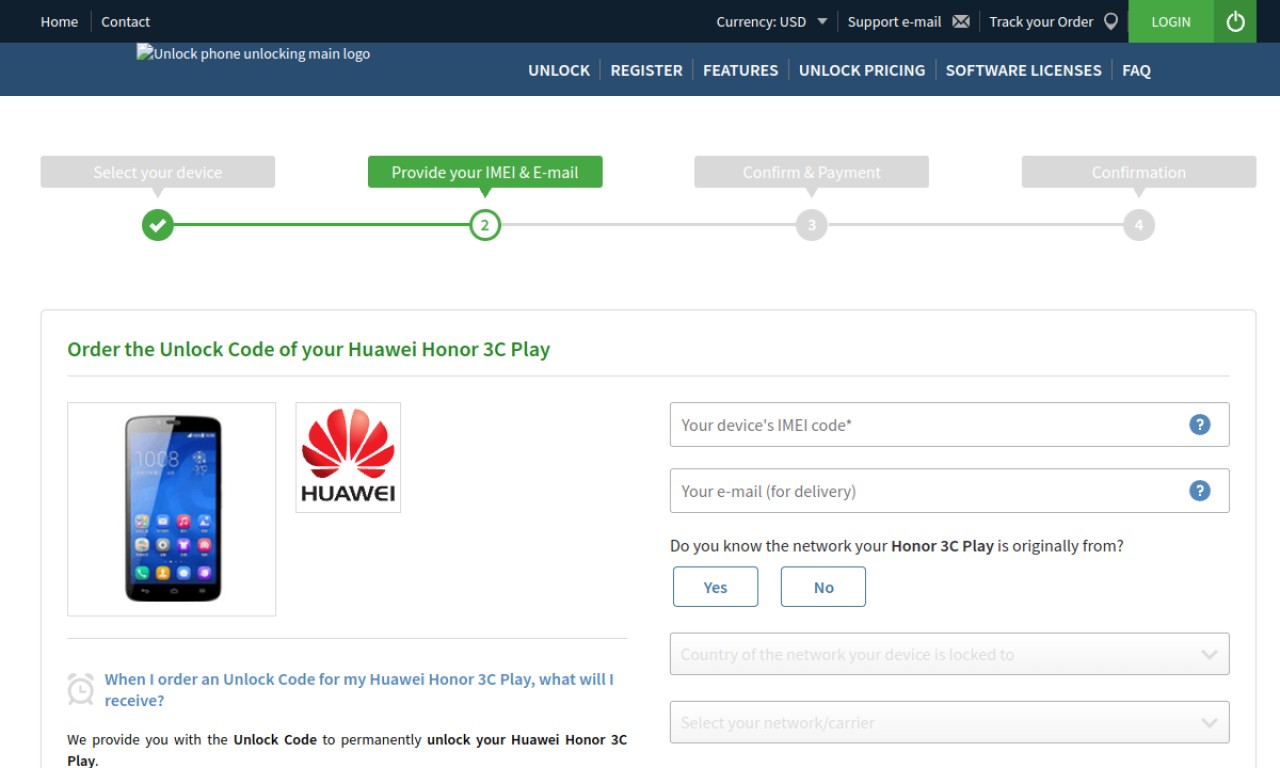Open the FAQ menu item

point(1136,70)
